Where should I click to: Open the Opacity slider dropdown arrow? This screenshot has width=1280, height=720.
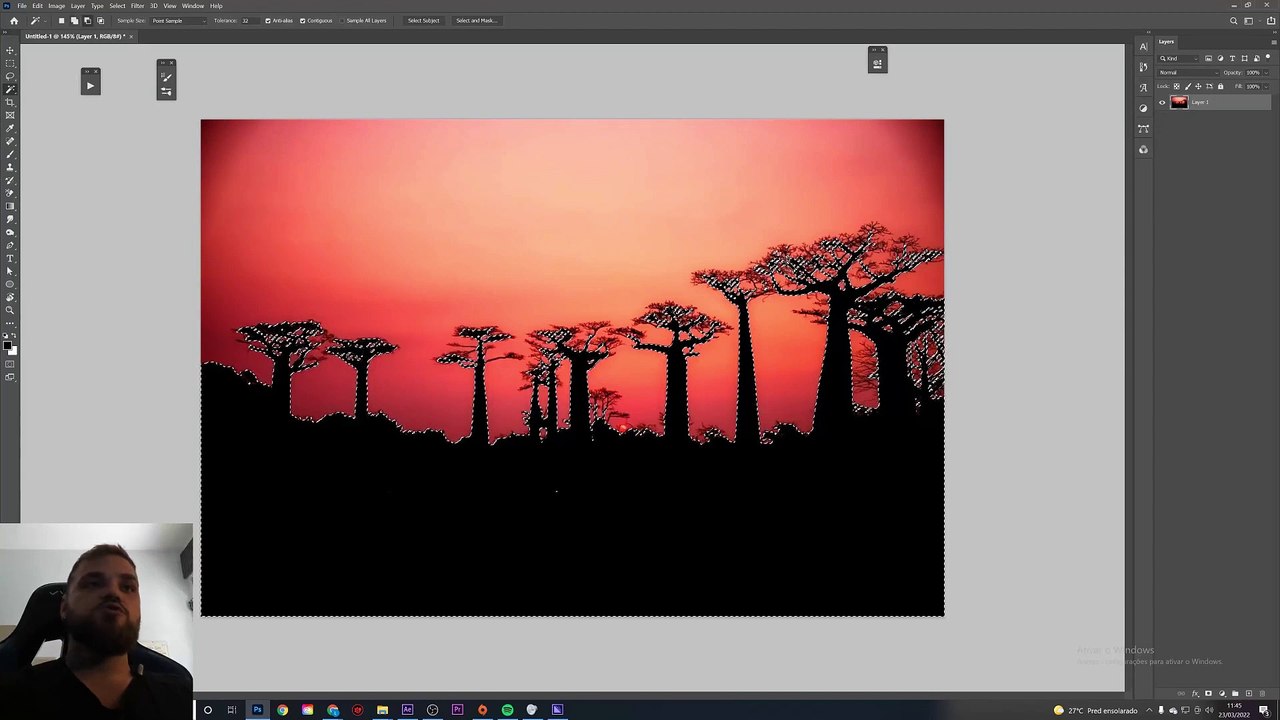[x=1266, y=73]
